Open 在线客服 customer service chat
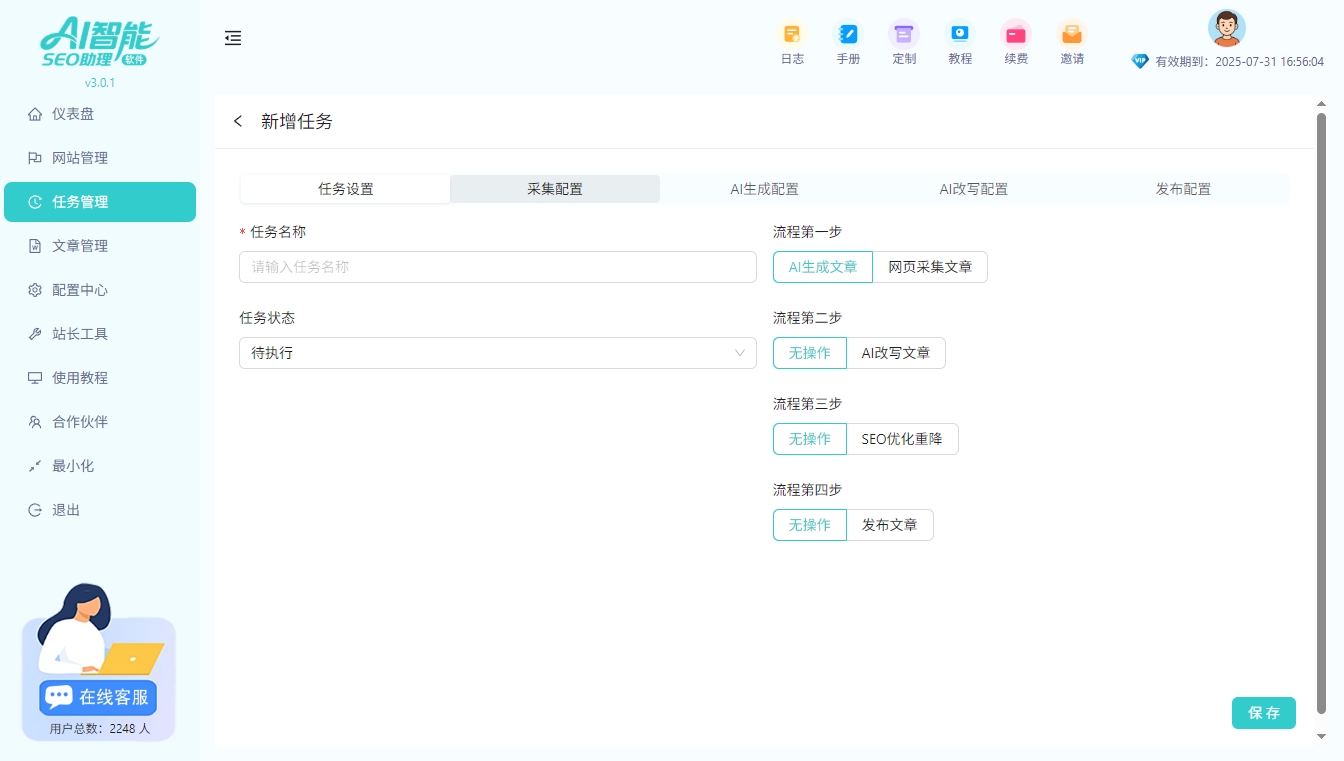1344x761 pixels. tap(97, 696)
